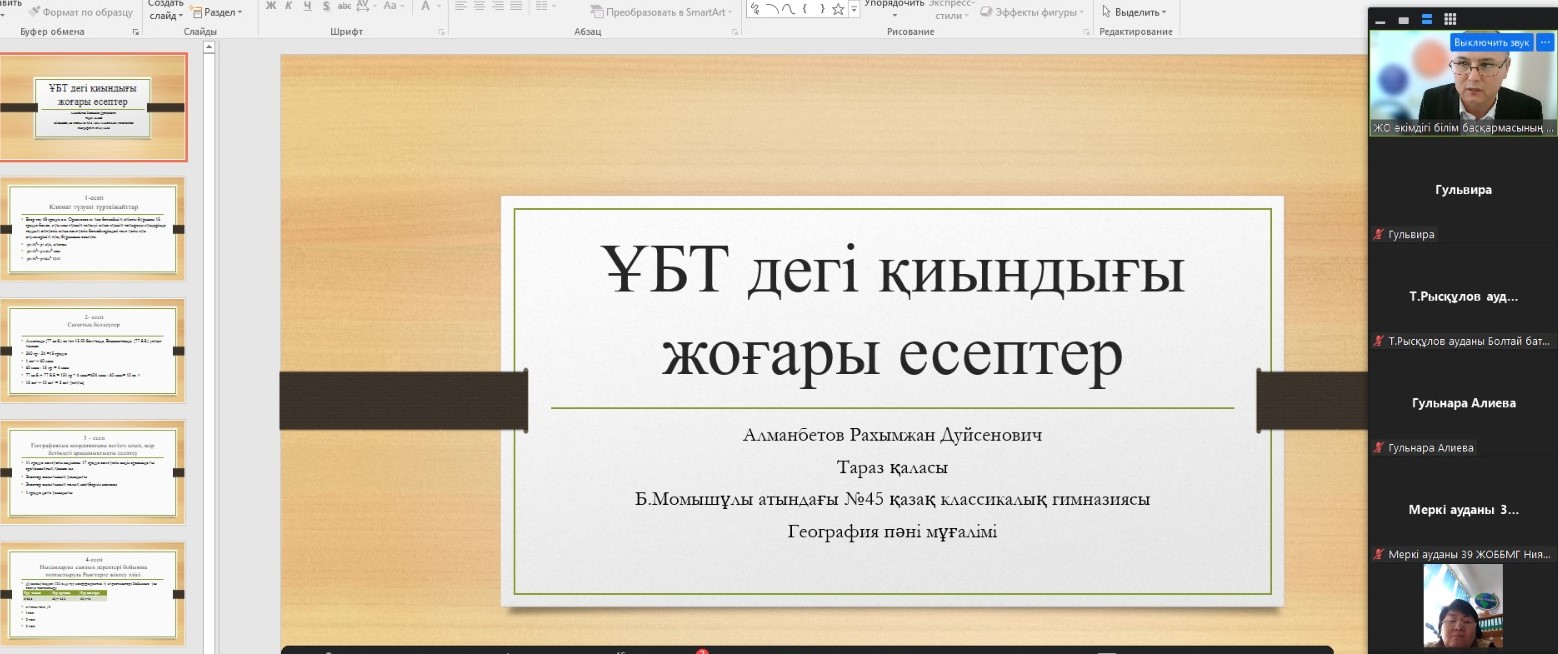This screenshot has height=654, width=1558.
Task: Select the Гульнара Алиева participant tile
Action: (1463, 403)
